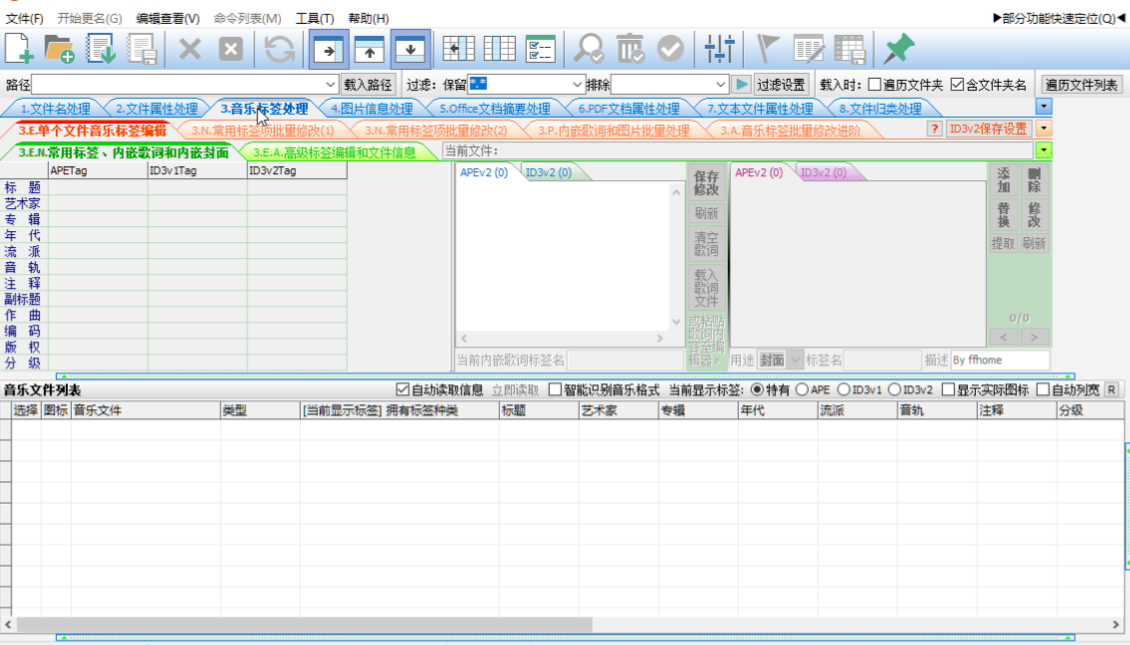The image size is (1130, 645).
Task: Click the flag toolbar icon
Action: (x=768, y=49)
